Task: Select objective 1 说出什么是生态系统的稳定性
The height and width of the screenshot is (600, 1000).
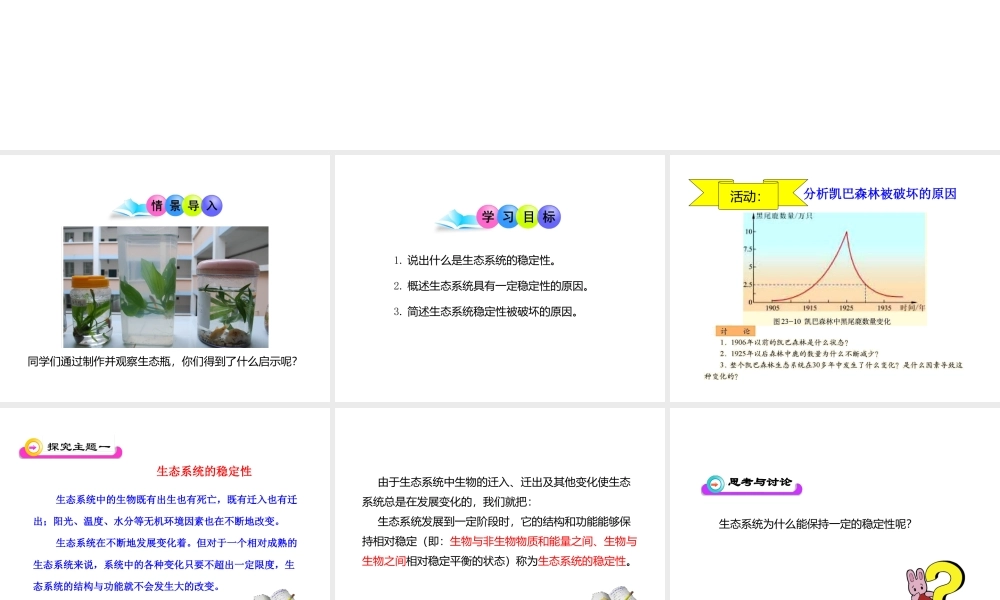Action: [x=475, y=260]
